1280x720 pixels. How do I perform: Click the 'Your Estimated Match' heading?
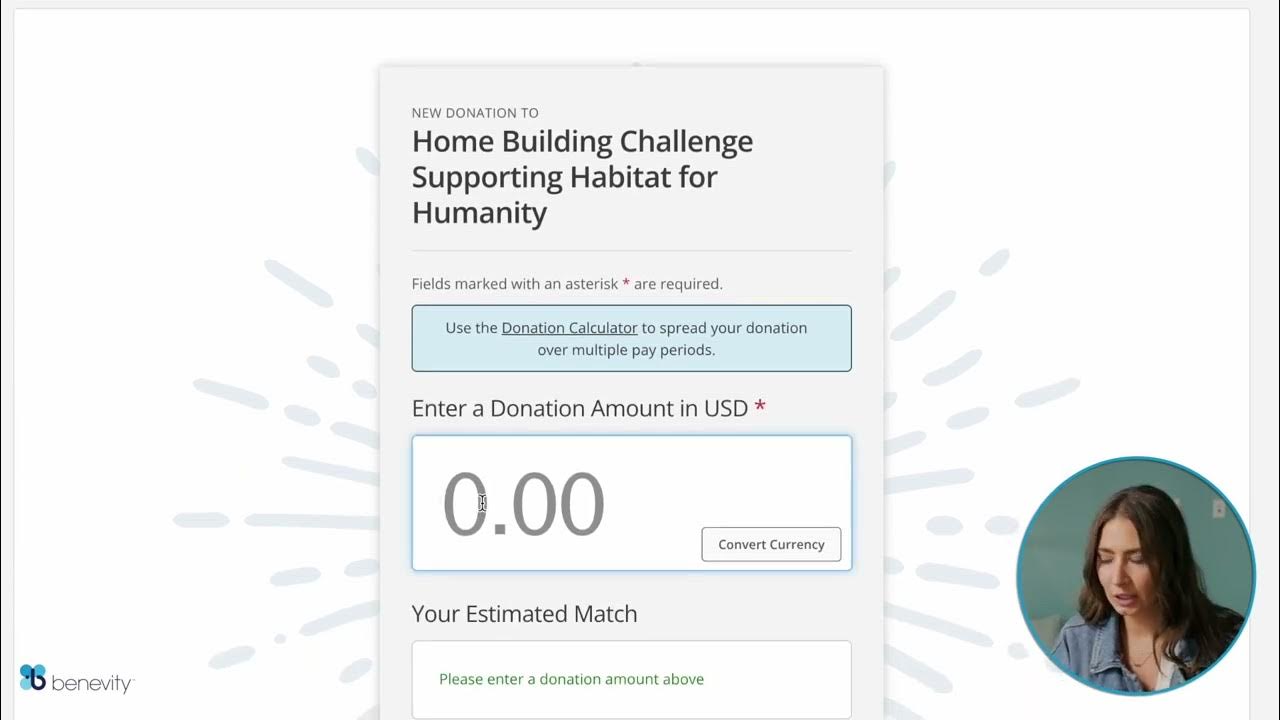pyautogui.click(x=524, y=613)
